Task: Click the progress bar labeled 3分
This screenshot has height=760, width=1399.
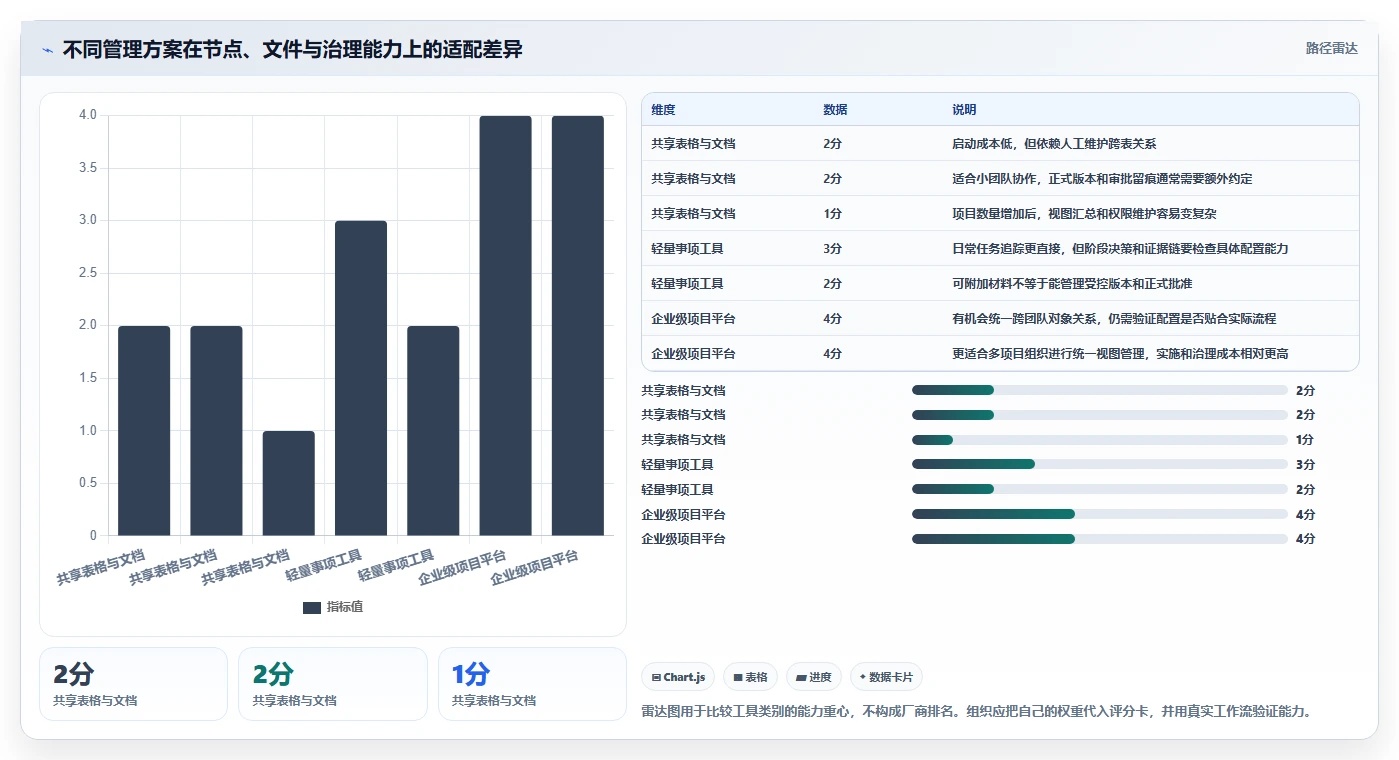Action: [1100, 465]
